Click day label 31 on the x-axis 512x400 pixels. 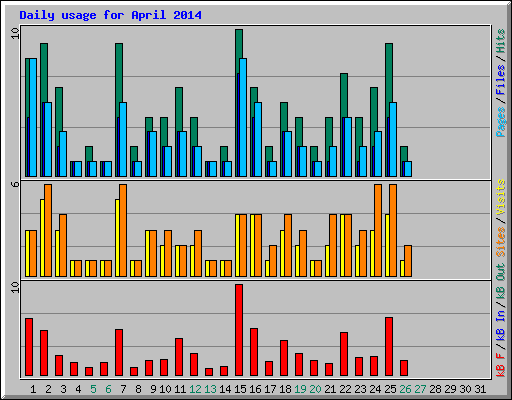(480, 389)
